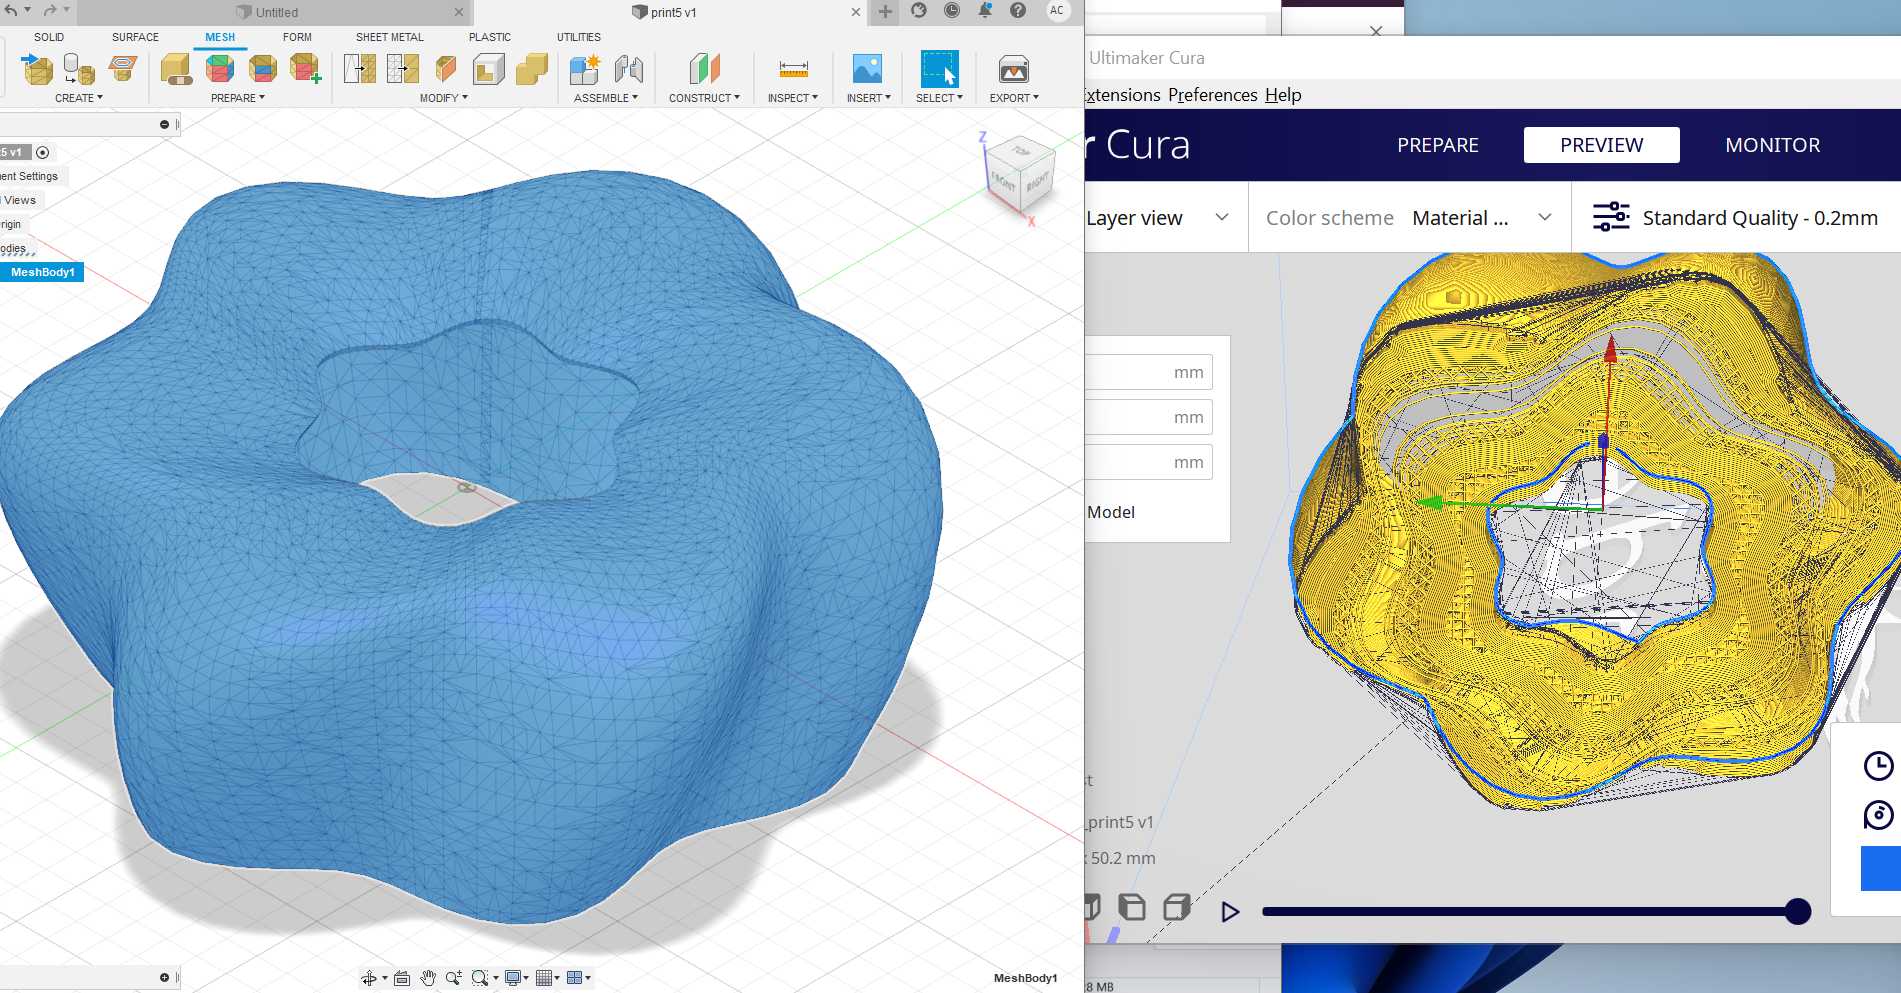Play the layer simulation in Cura
This screenshot has height=993, width=1901.
click(x=1230, y=912)
